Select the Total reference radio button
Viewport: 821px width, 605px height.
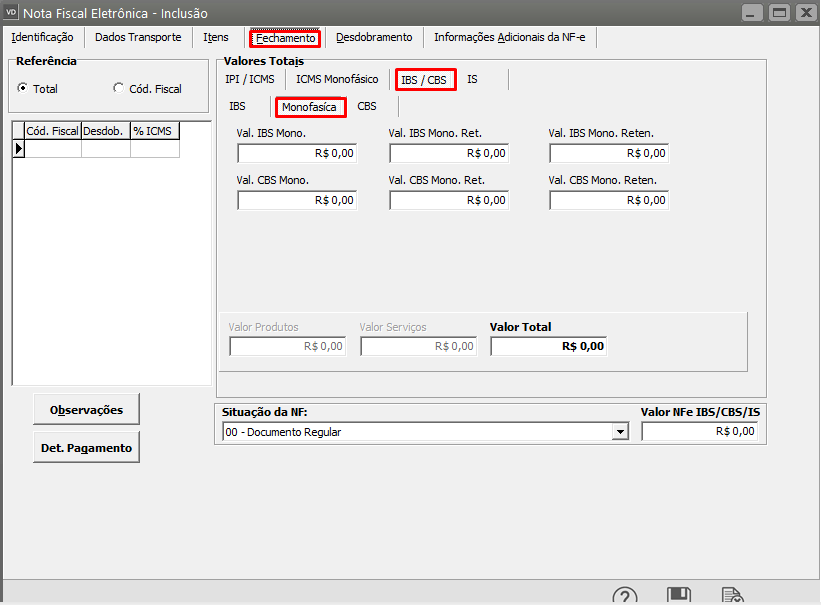pyautogui.click(x=23, y=88)
